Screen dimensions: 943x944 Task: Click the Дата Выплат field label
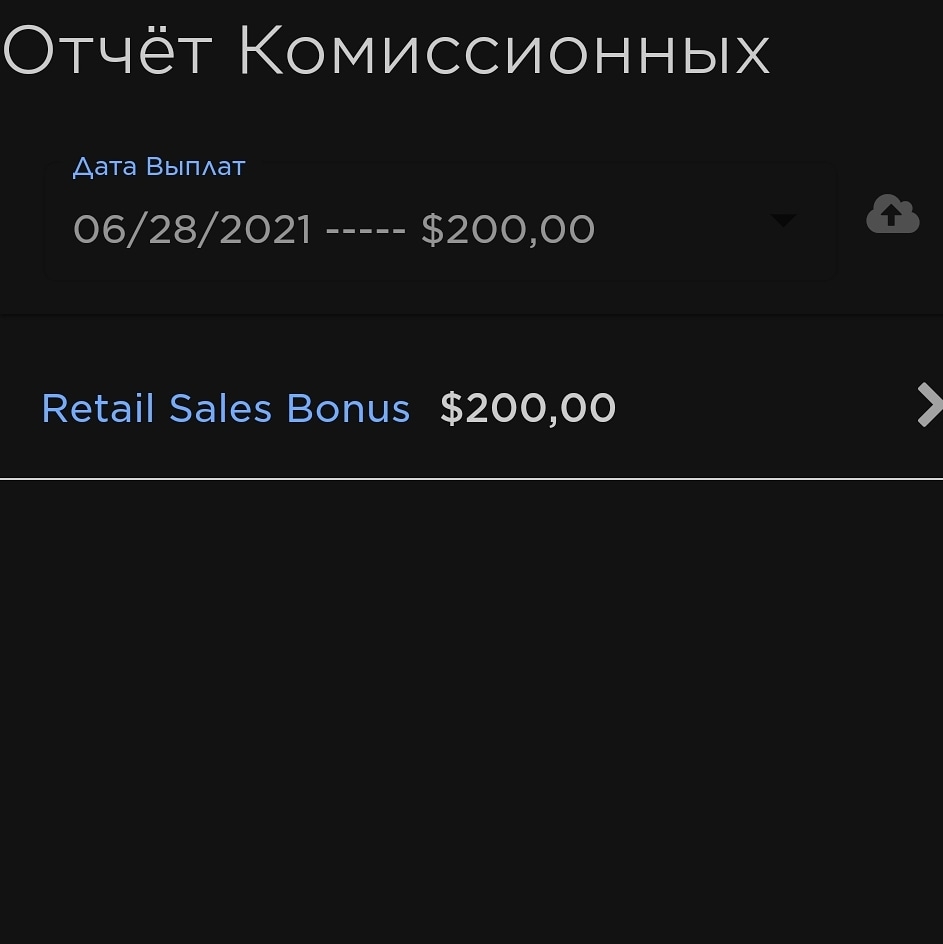coord(159,166)
